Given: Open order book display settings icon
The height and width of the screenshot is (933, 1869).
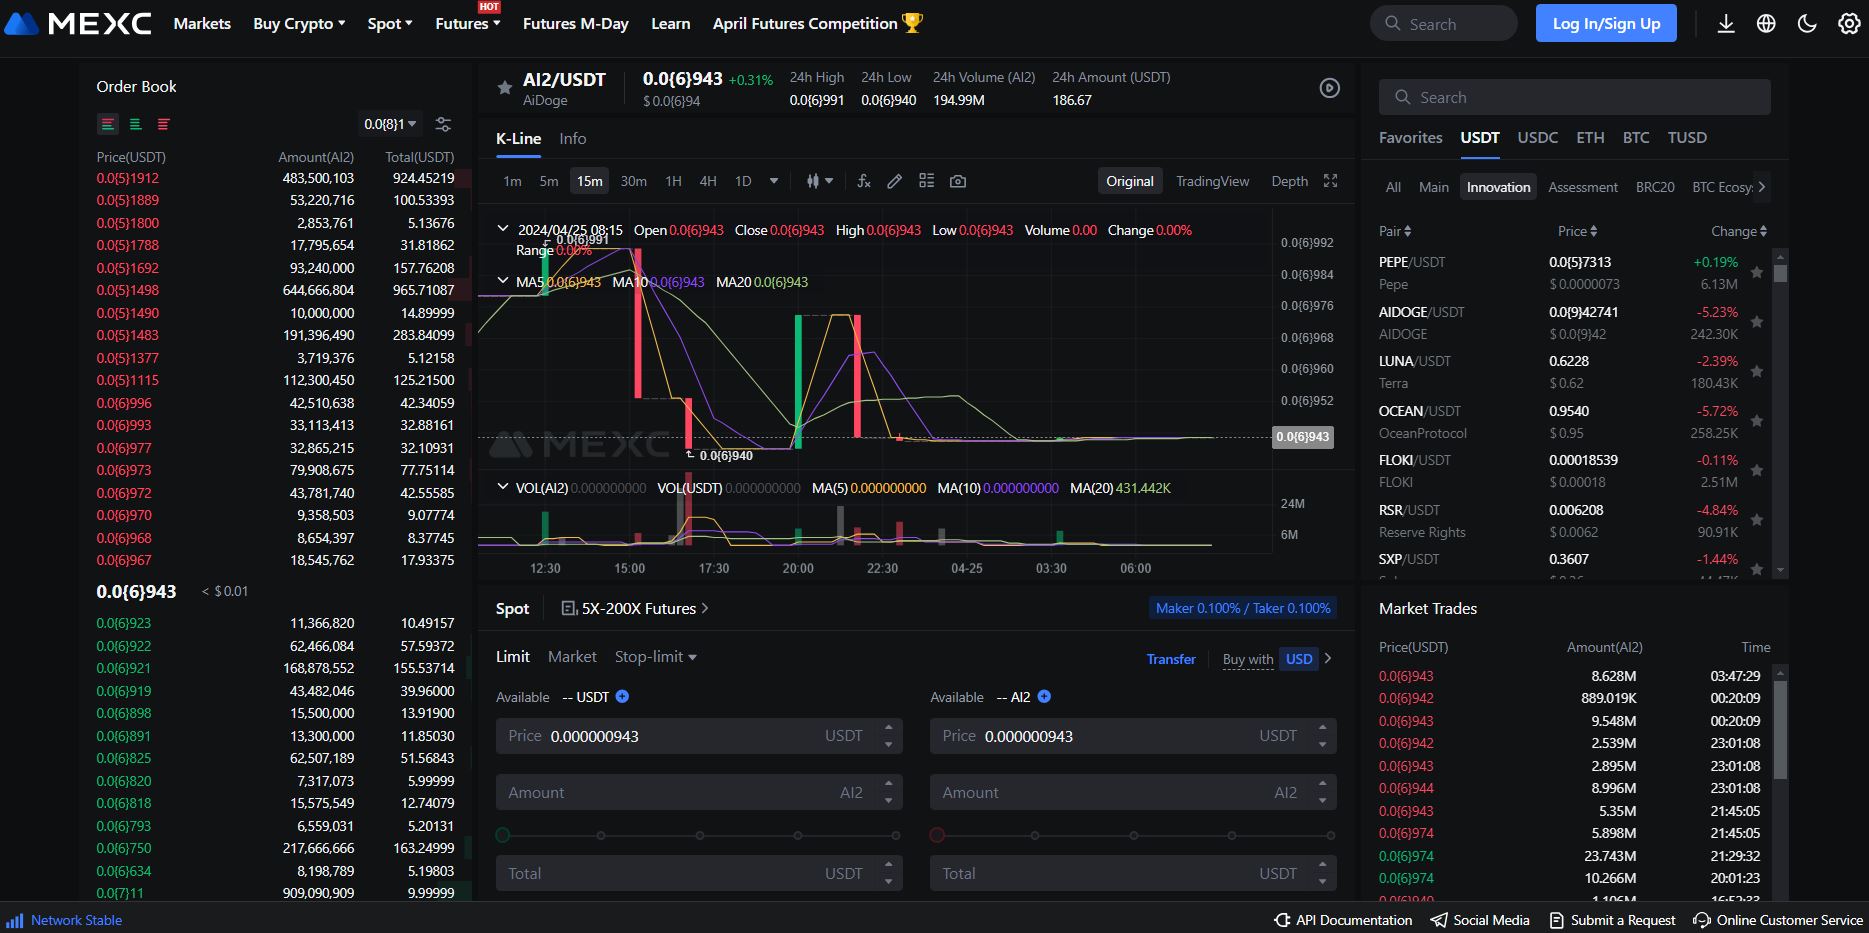Looking at the screenshot, I should click(x=443, y=124).
